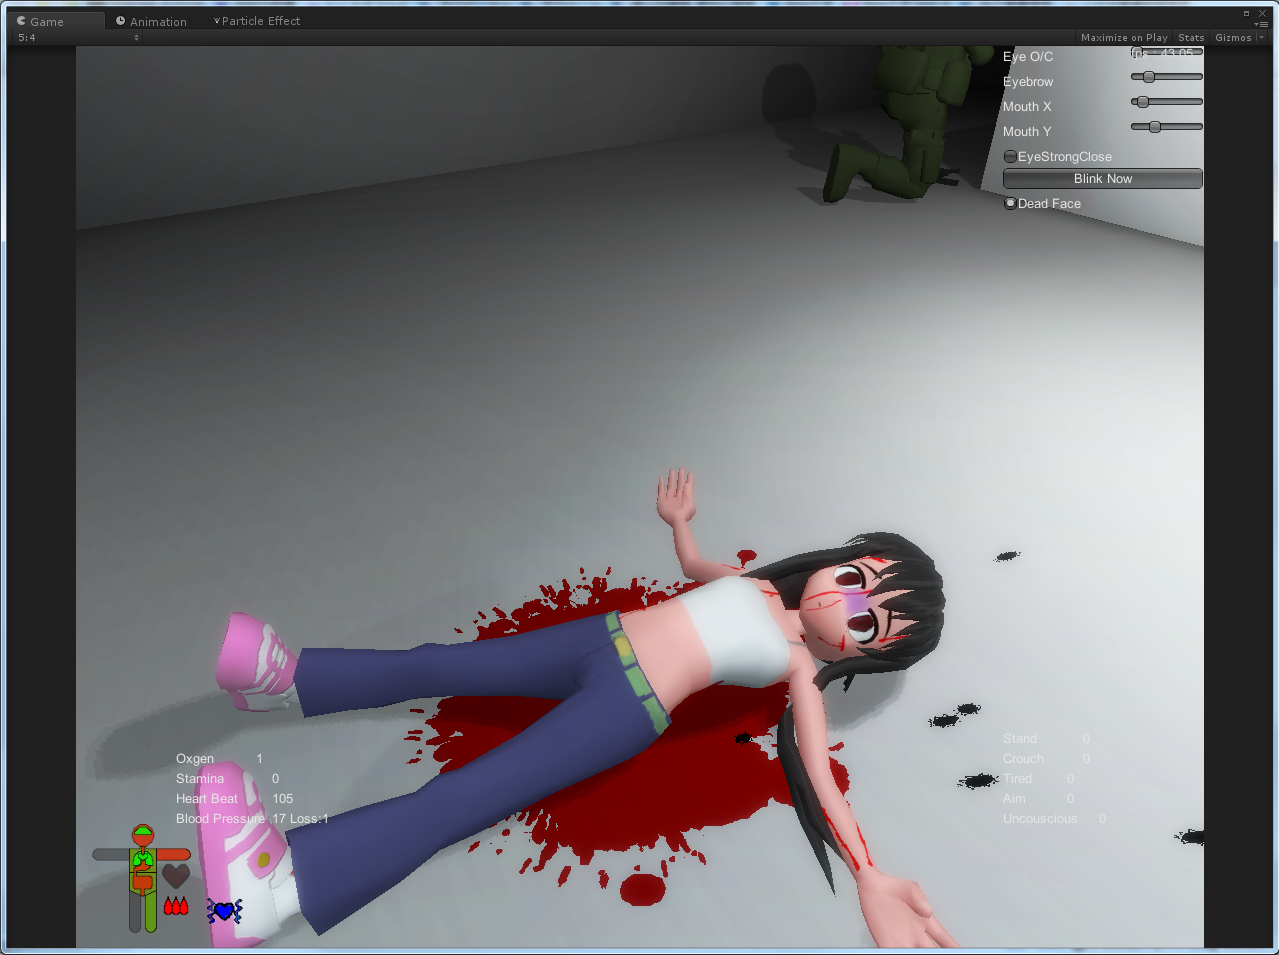The height and width of the screenshot is (955, 1279).
Task: Click the Mouth Y slider handle
Action: (x=1155, y=127)
